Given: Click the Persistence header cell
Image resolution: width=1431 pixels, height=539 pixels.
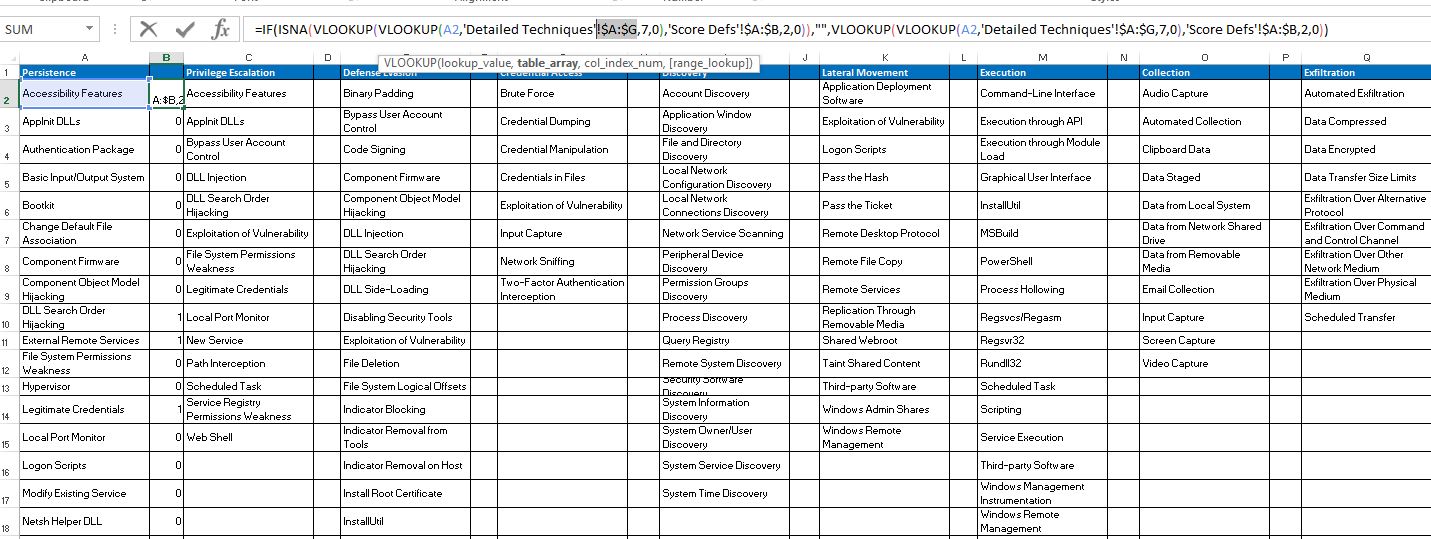Looking at the screenshot, I should pos(84,73).
